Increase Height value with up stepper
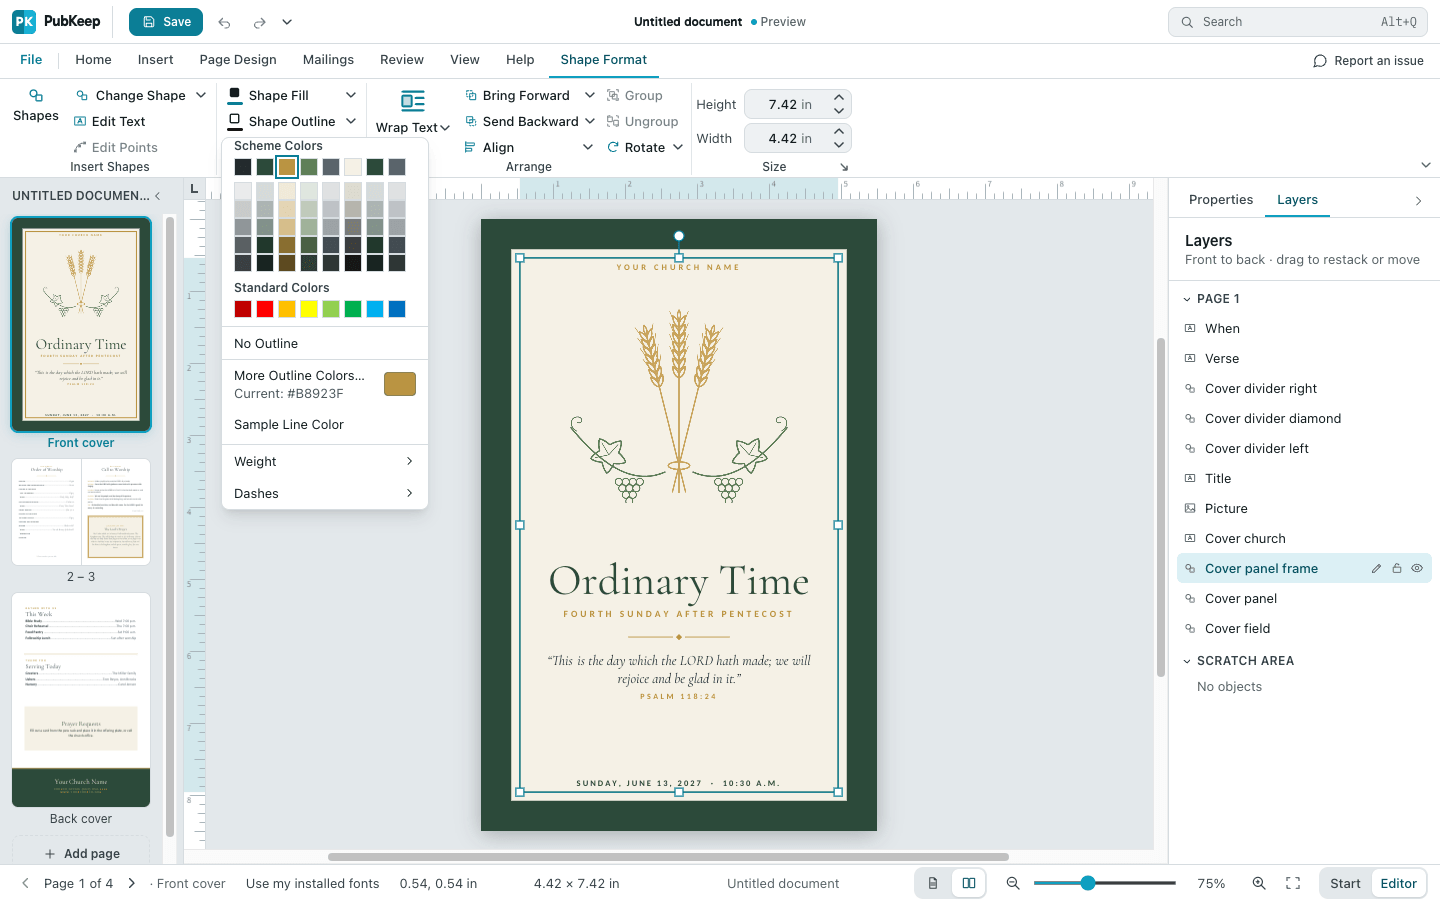 coord(839,98)
